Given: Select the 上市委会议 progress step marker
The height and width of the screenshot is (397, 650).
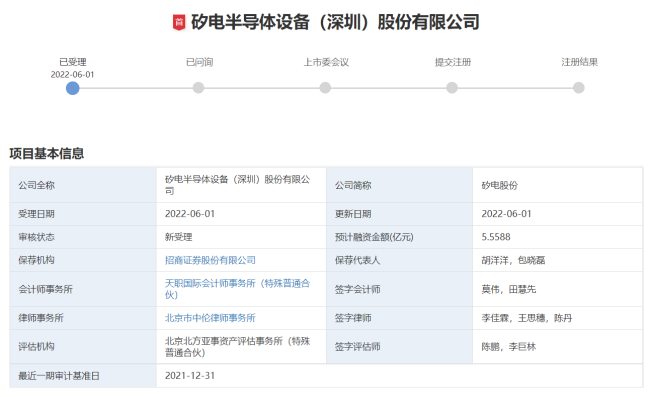Looking at the screenshot, I should coord(325,88).
